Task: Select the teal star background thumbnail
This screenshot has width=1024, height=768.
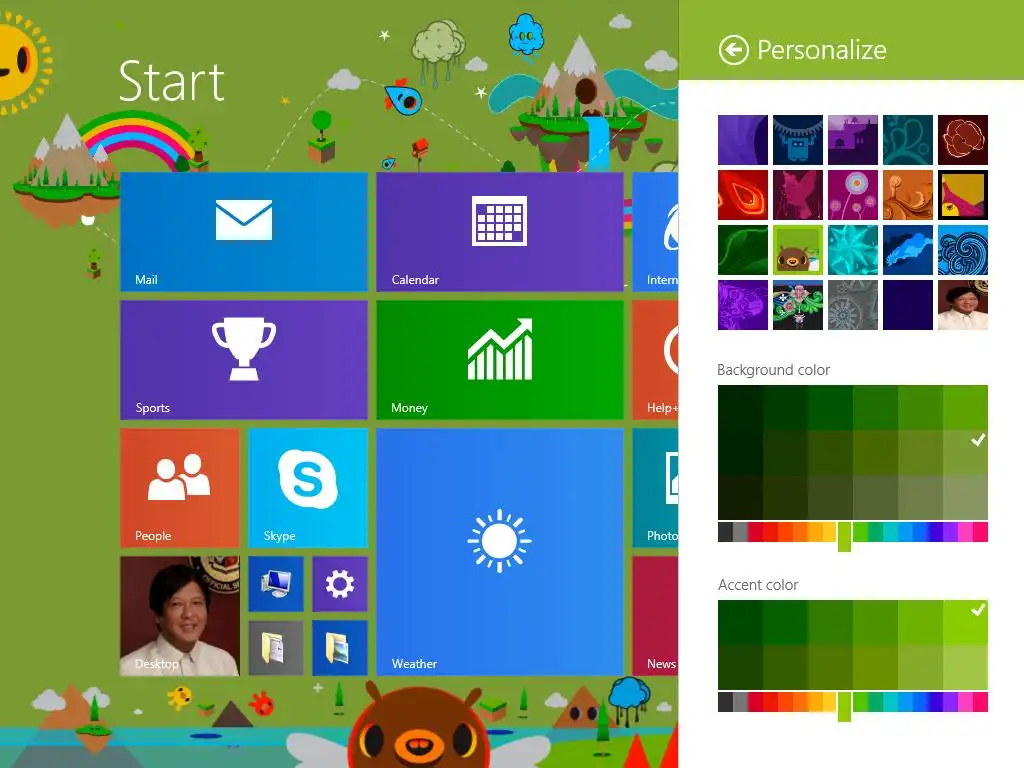Action: (x=853, y=250)
